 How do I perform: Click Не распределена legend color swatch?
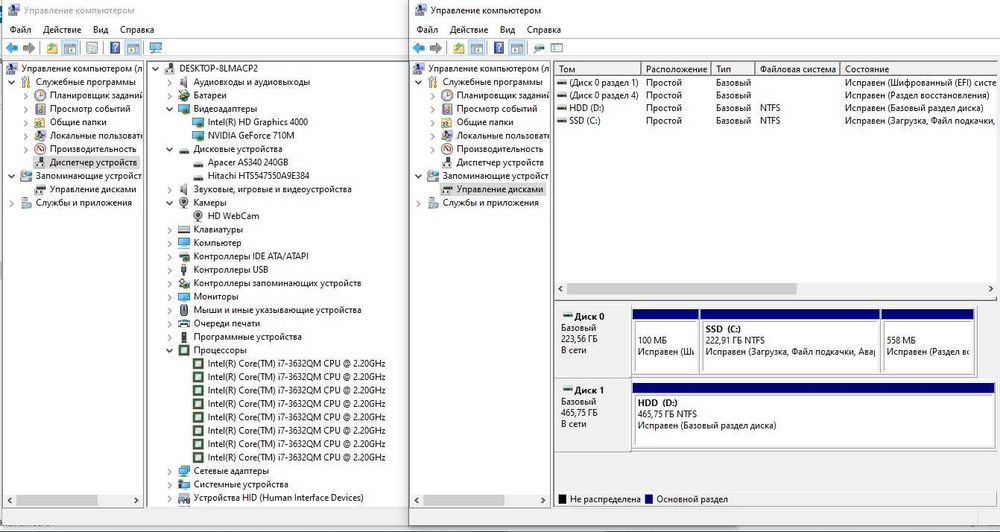(562, 499)
